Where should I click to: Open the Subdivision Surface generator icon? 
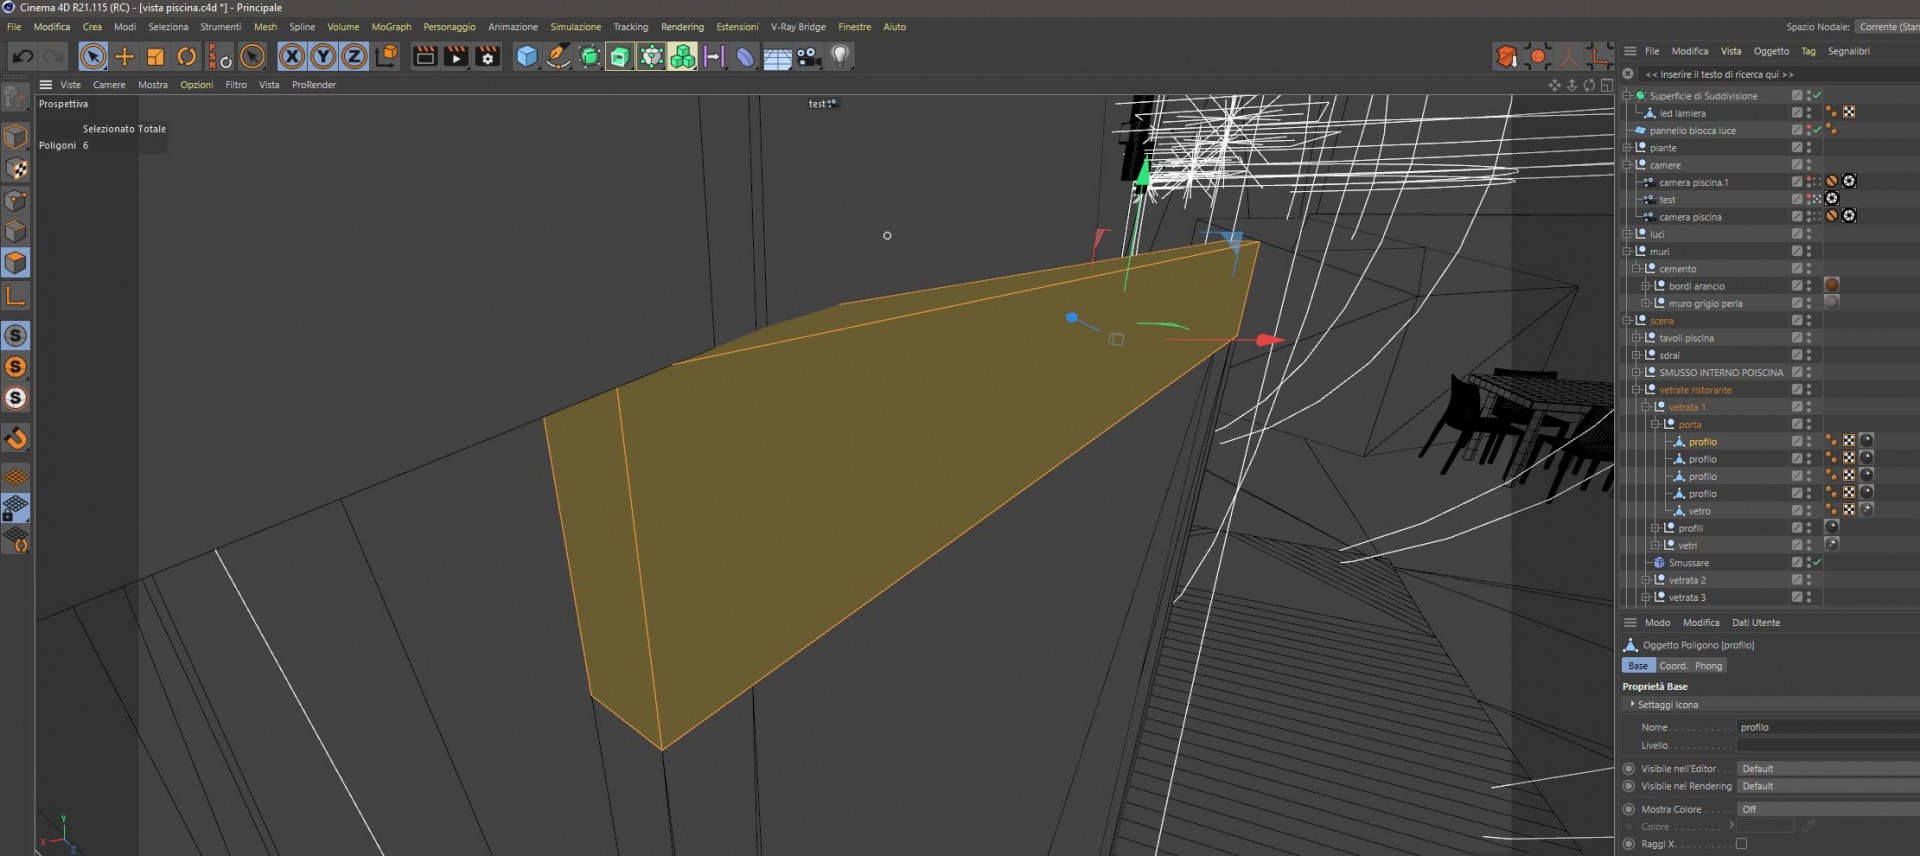pos(590,56)
